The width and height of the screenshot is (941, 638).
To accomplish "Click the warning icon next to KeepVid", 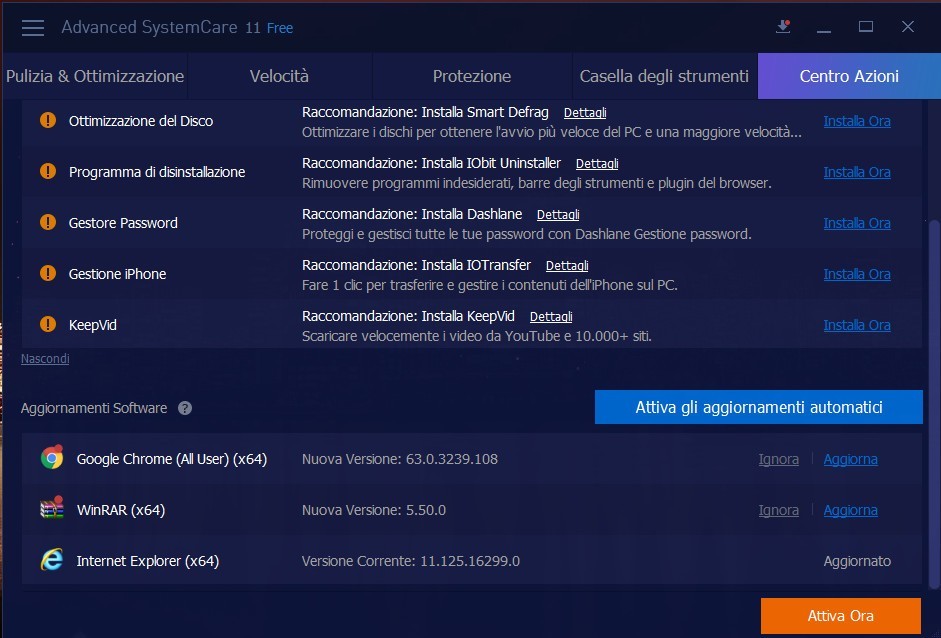I will (47, 325).
